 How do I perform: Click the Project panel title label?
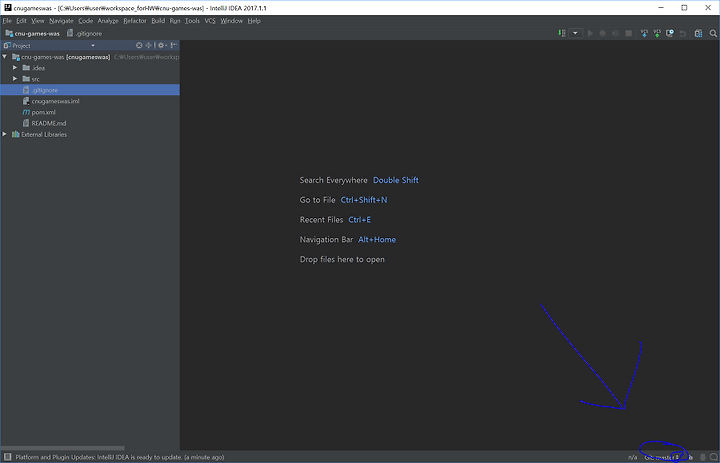[21, 45]
